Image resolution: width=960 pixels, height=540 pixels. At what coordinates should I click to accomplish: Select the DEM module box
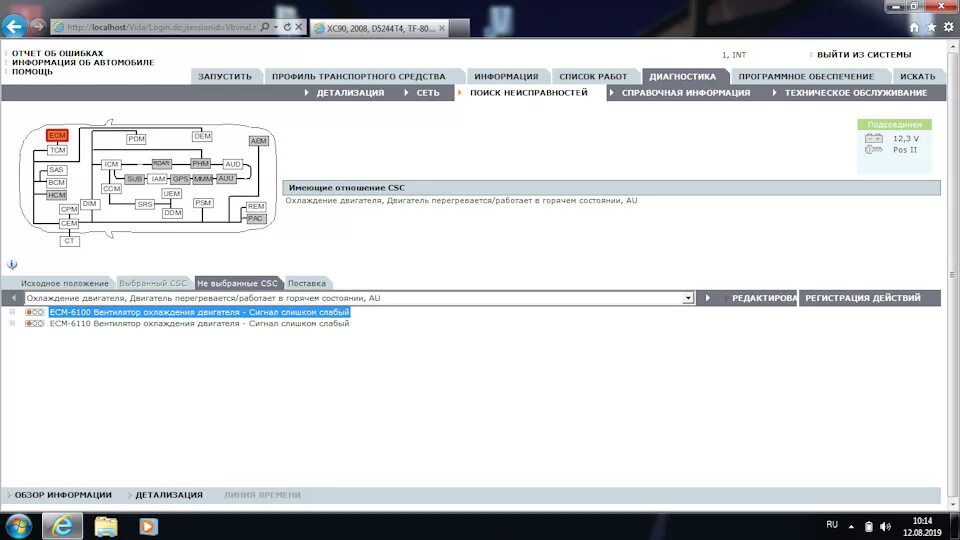(202, 136)
